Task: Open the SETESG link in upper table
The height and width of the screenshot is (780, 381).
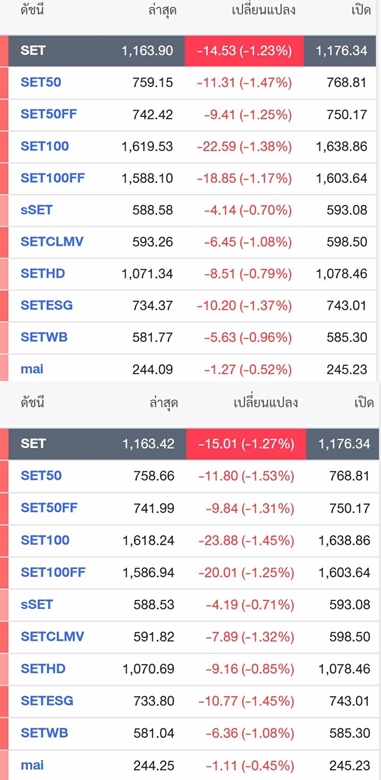Action: pos(47,305)
